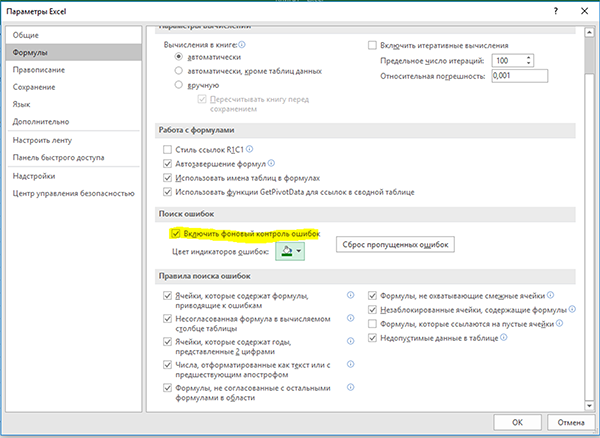This screenshot has height=438, width=600.
Task: Select Формулы category in sidebar
Action: tap(73, 52)
